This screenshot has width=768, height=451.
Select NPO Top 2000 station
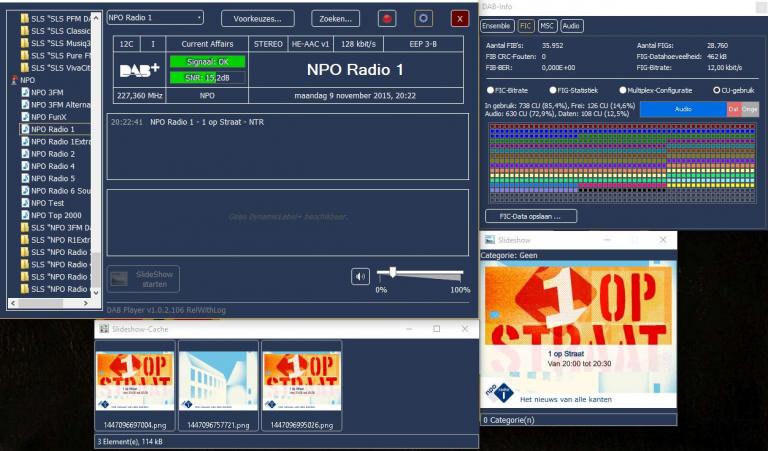pyautogui.click(x=56, y=215)
